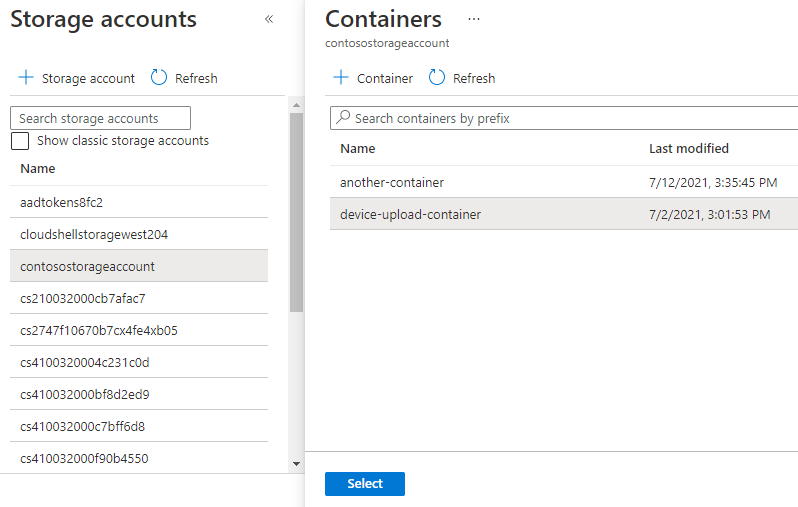This screenshot has height=507, width=798.
Task: Click the Refresh icon in Containers panel
Action: click(437, 78)
